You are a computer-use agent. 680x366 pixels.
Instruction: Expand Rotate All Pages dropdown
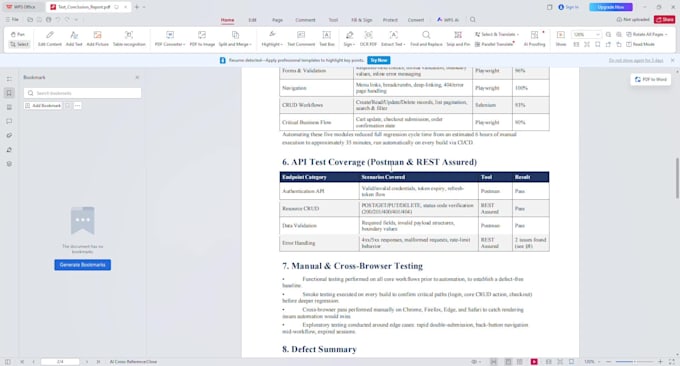[647, 34]
